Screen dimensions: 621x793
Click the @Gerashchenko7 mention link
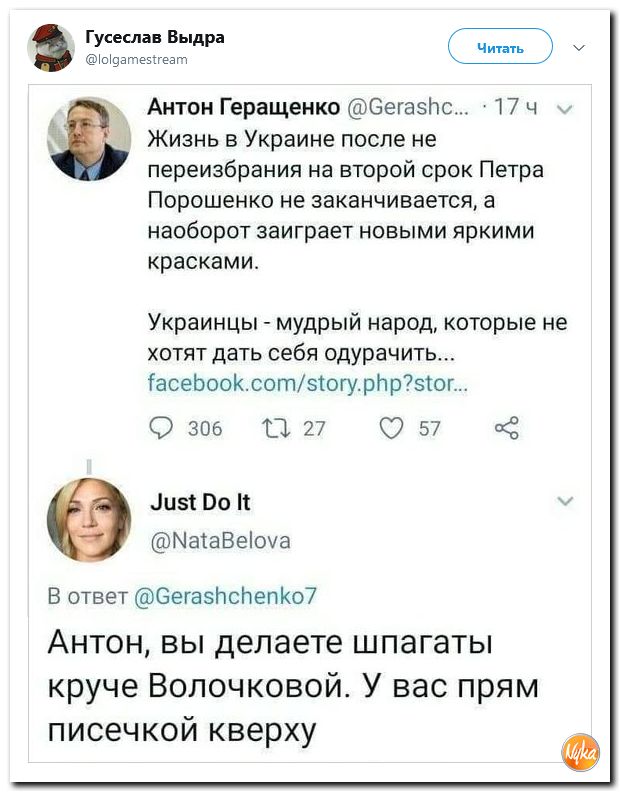(x=225, y=596)
